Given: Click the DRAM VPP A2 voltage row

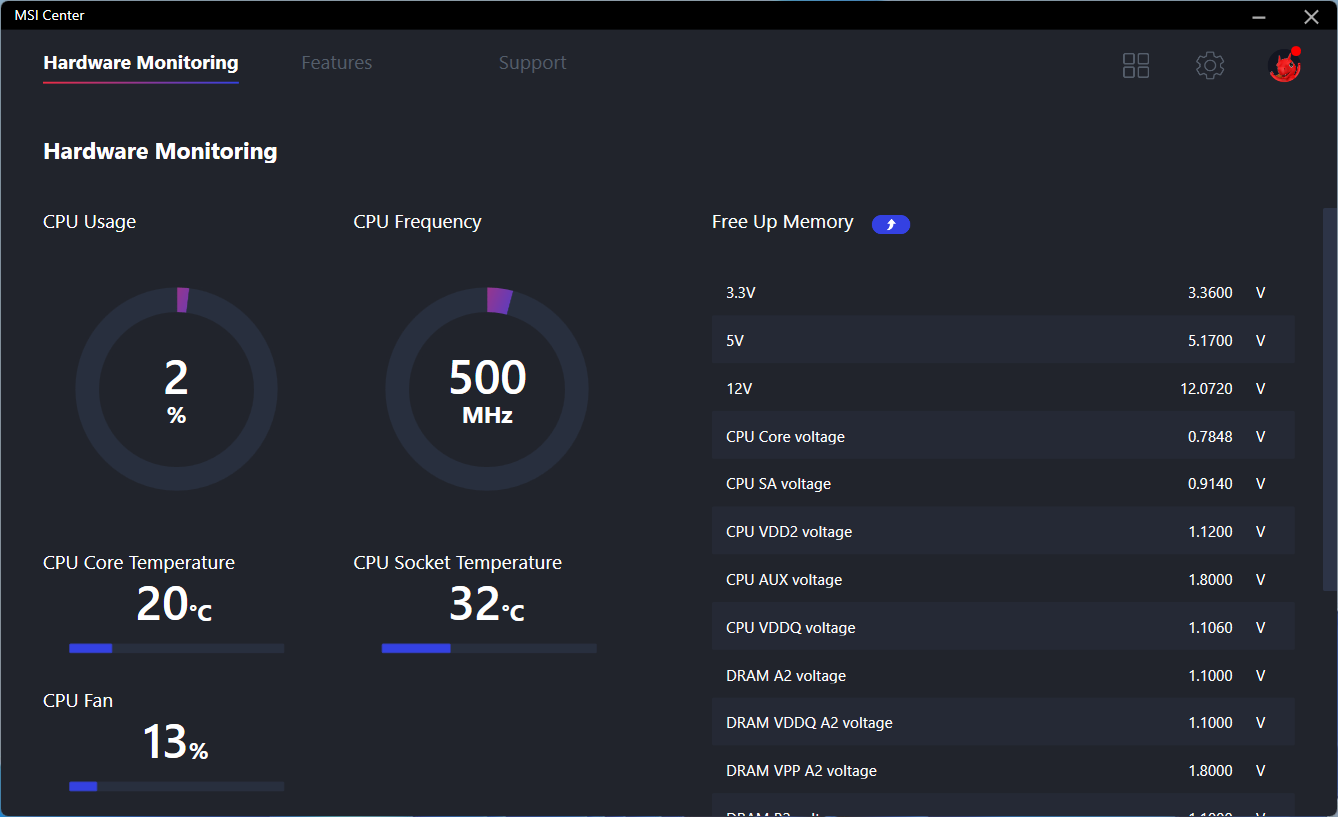Looking at the screenshot, I should coord(1002,771).
